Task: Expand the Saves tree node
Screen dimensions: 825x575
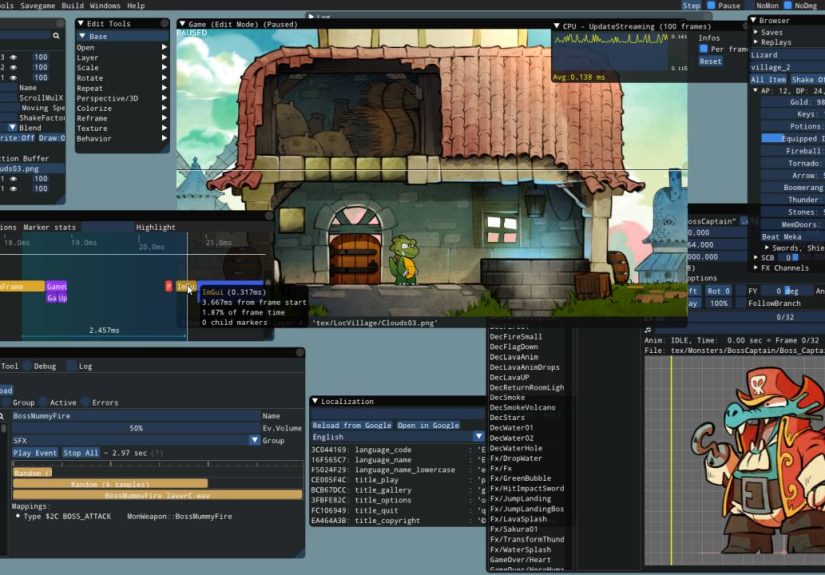Action: click(x=756, y=32)
